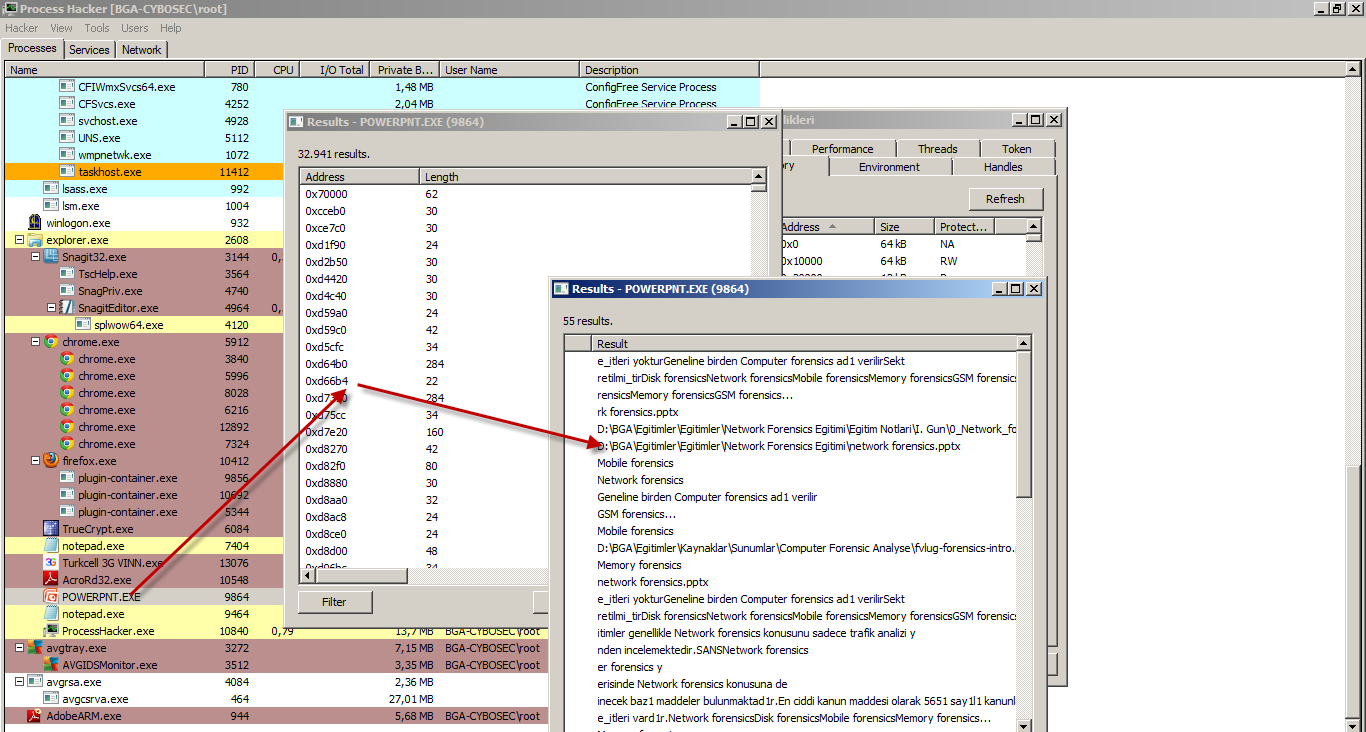The width and height of the screenshot is (1366, 732).
Task: Open the Handles tab in properties window
Action: [x=1003, y=167]
